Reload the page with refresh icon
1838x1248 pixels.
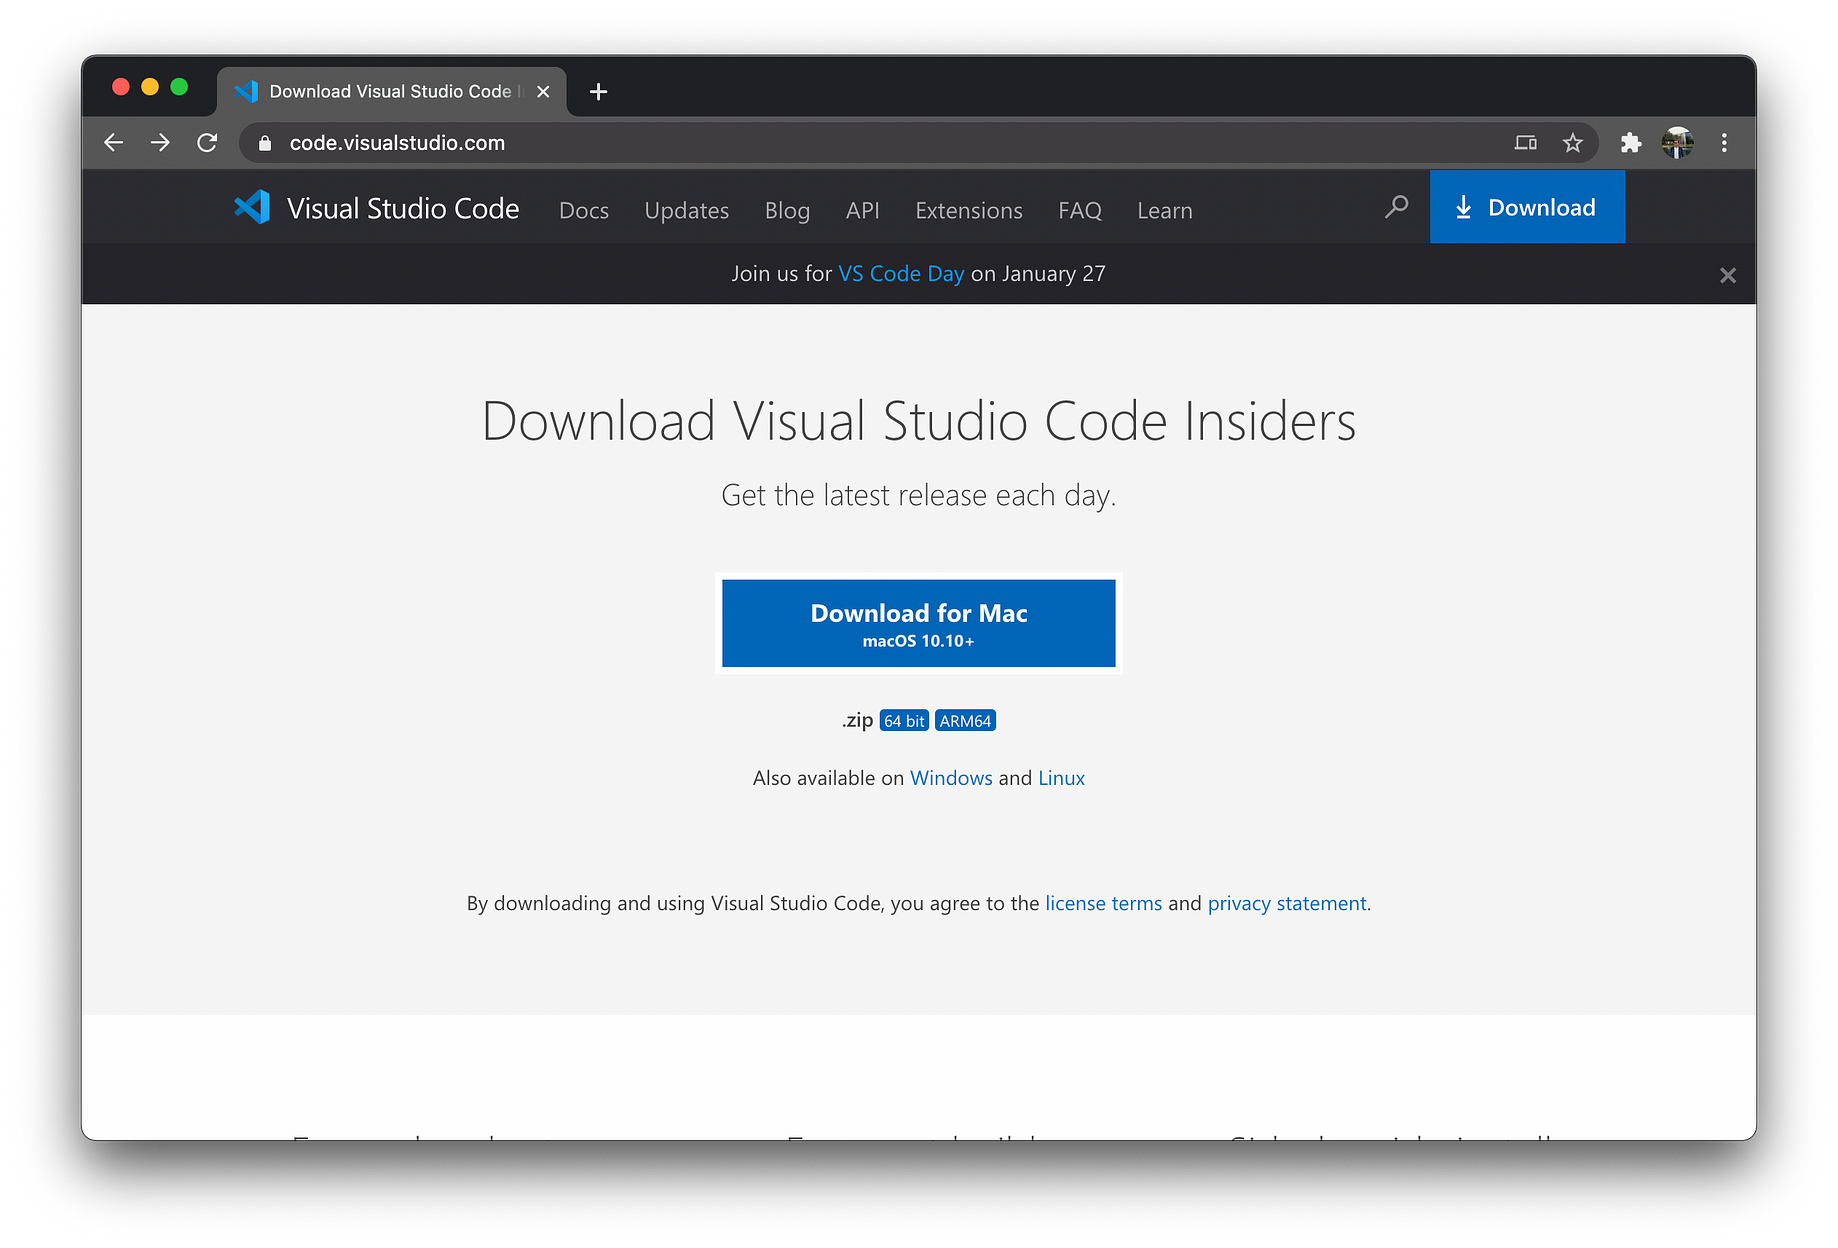207,143
